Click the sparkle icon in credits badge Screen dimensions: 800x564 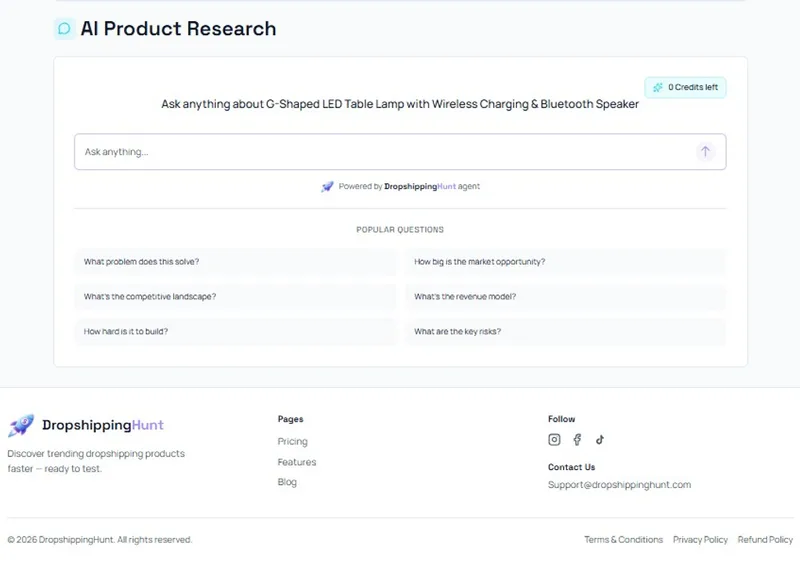pyautogui.click(x=658, y=87)
